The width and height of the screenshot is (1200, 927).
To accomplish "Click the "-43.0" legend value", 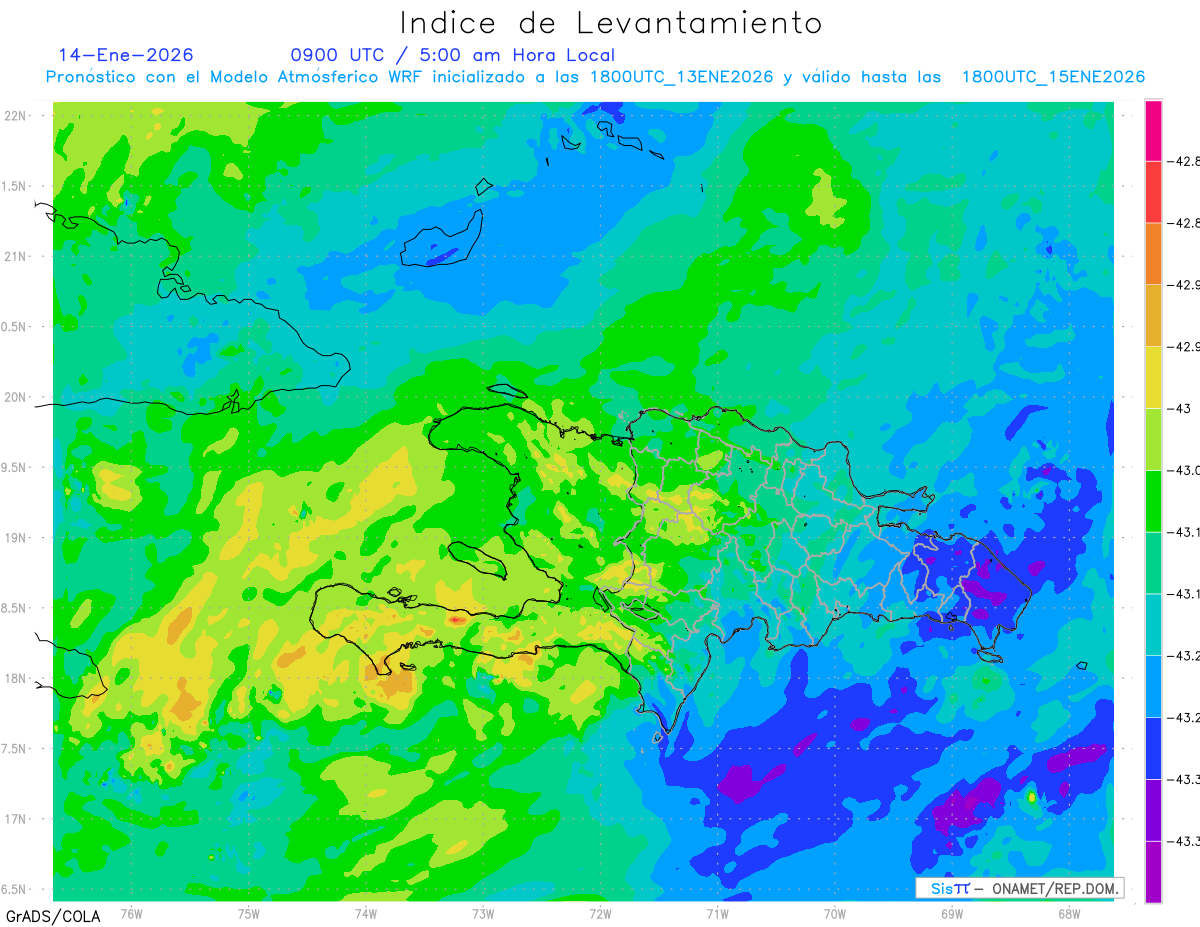I will [1186, 470].
